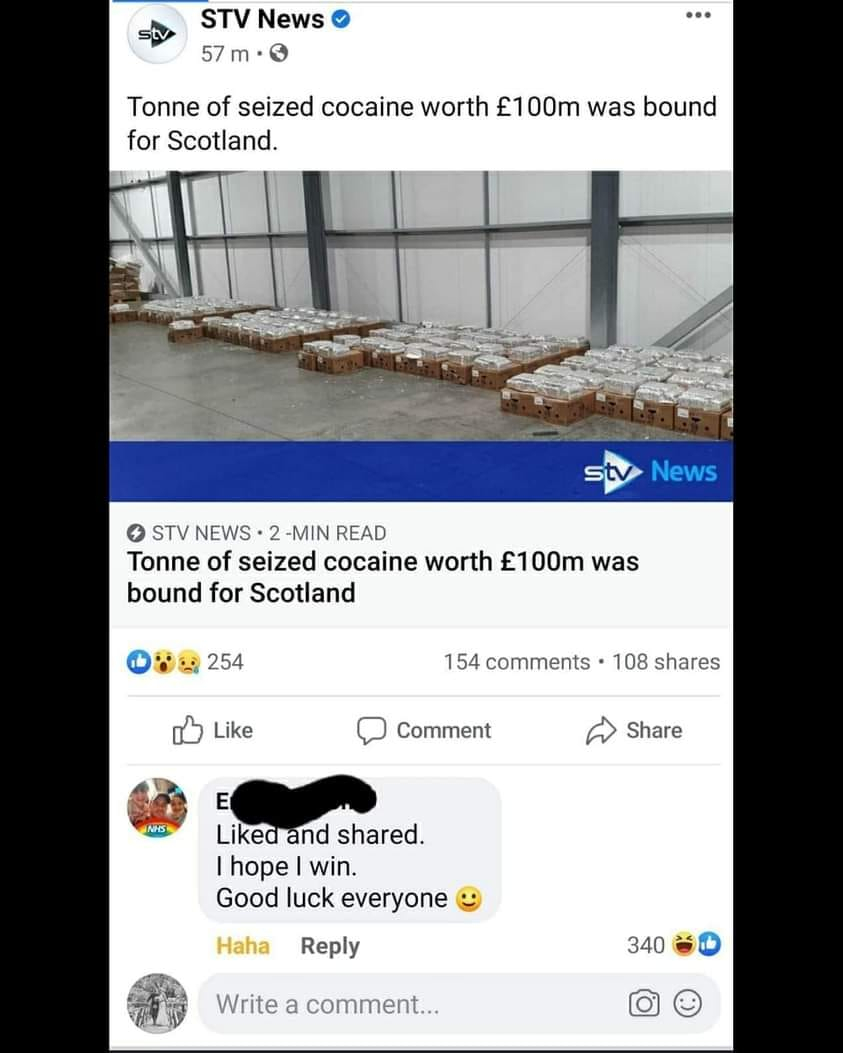
Task: Toggle the Haha reaction on the comment
Action: click(x=242, y=946)
